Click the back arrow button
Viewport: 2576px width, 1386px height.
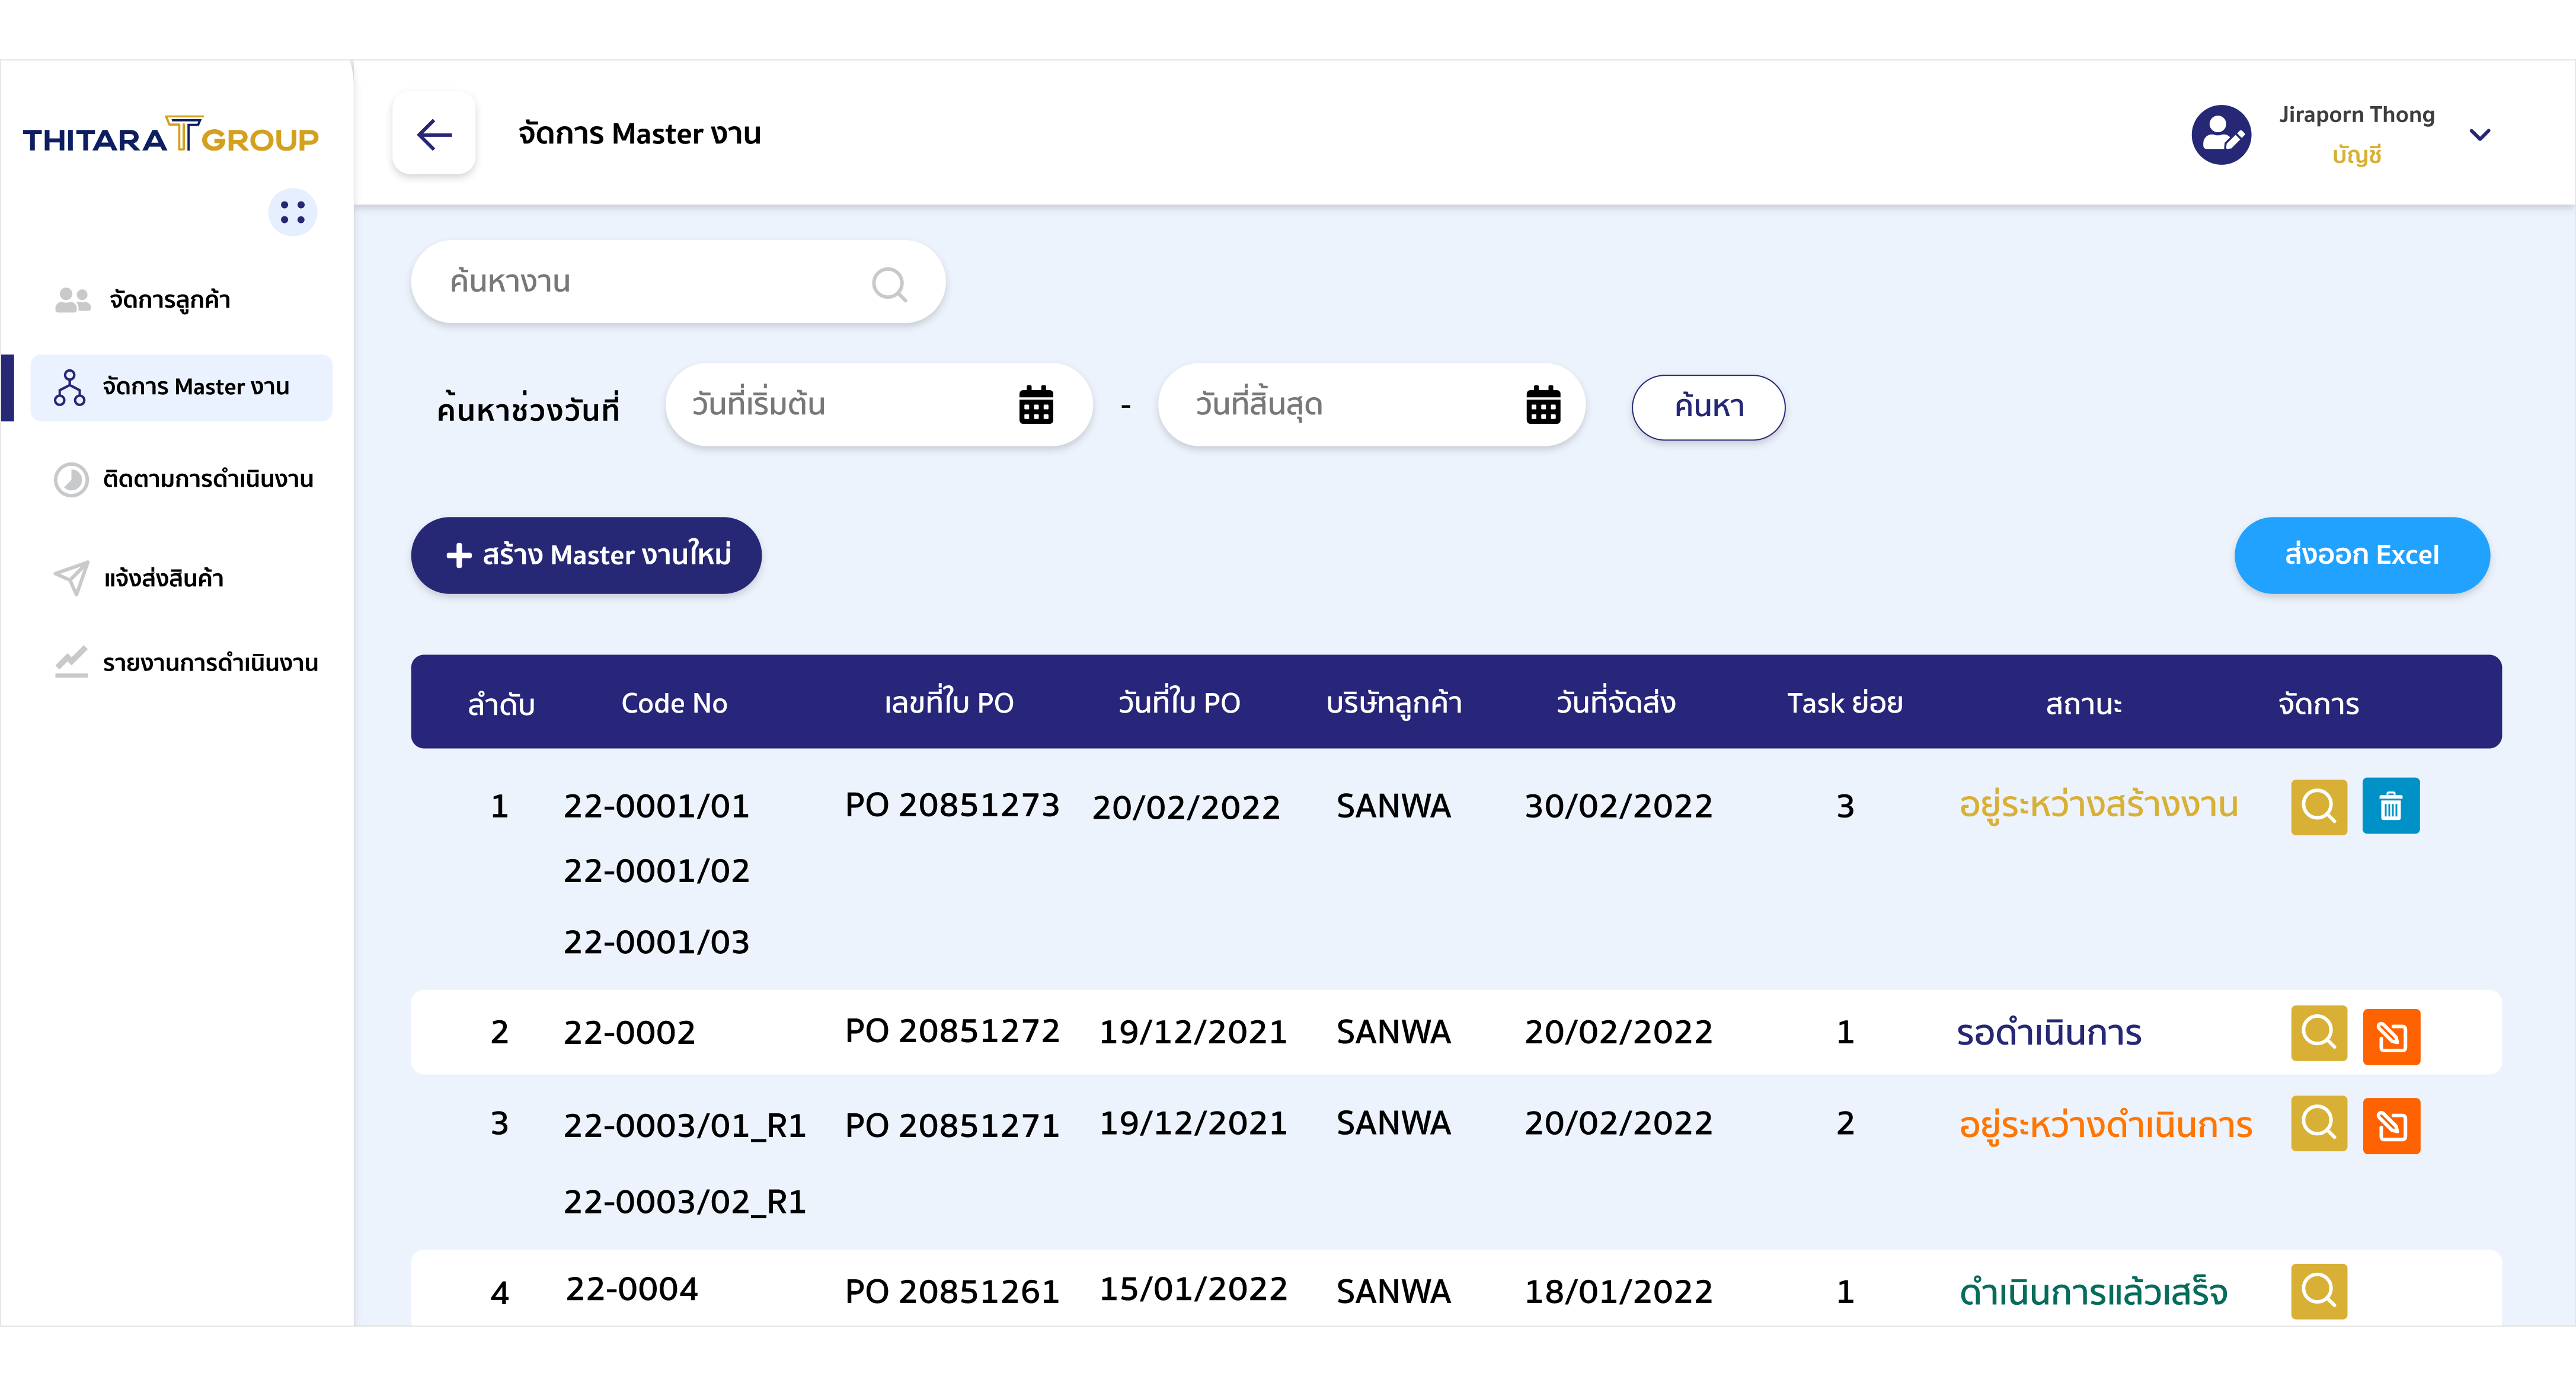coord(434,134)
